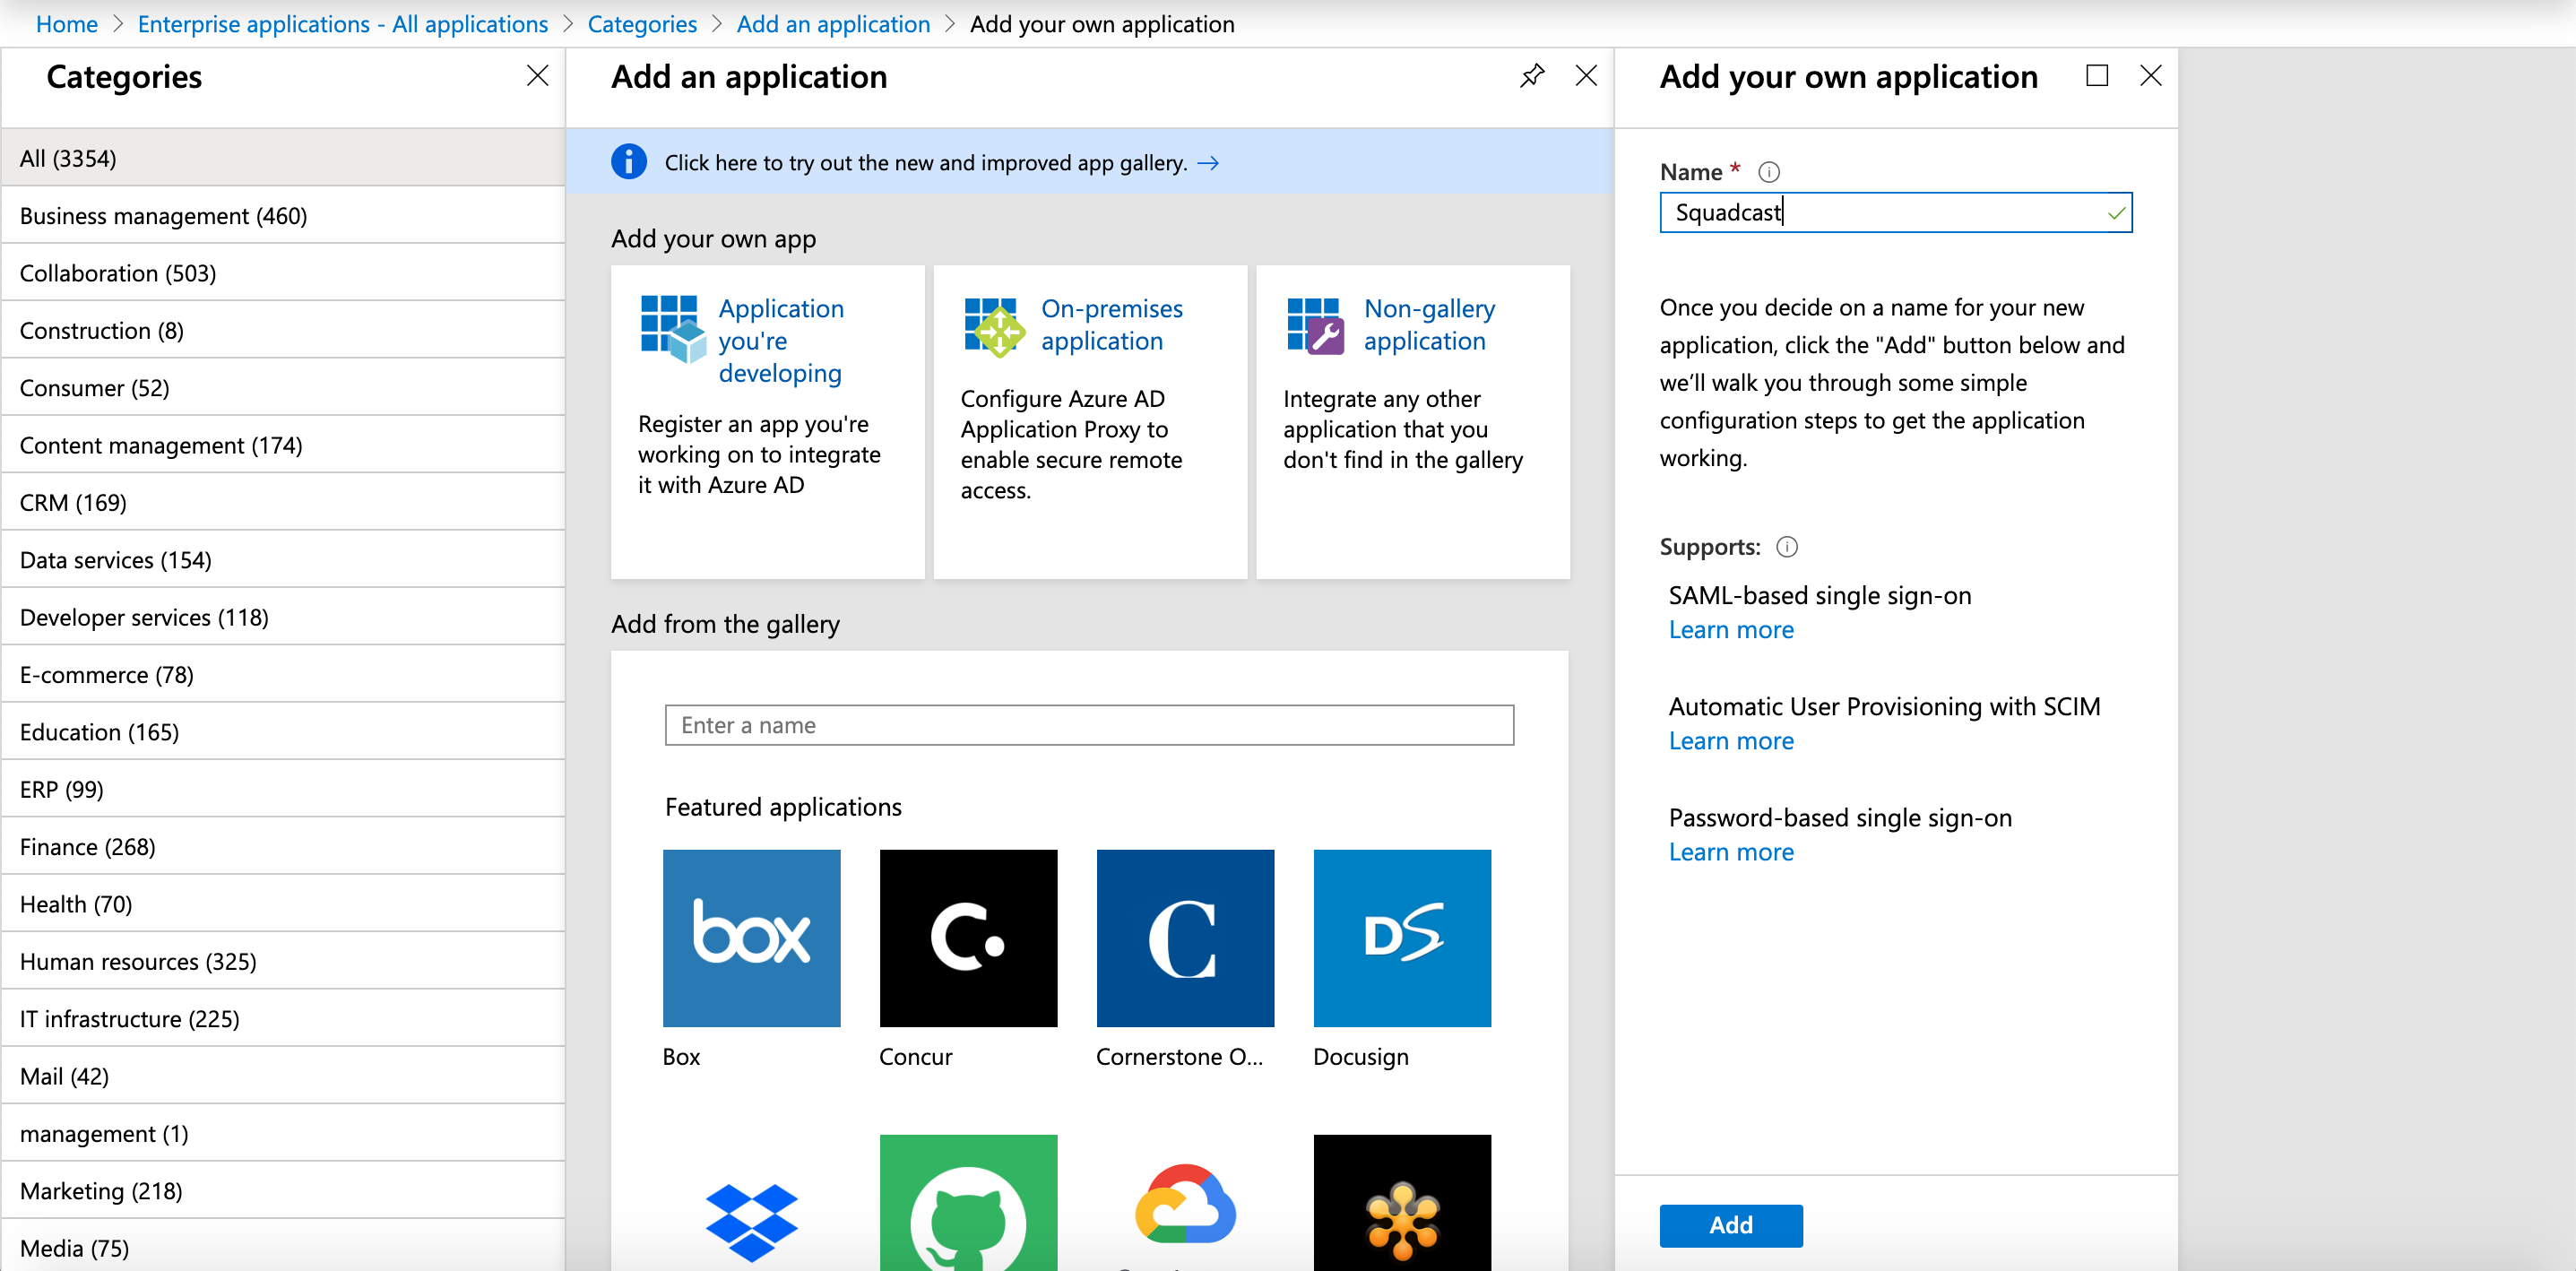Open Learn more under Password-based single sign-on
Image resolution: width=2576 pixels, height=1271 pixels.
(x=1730, y=852)
